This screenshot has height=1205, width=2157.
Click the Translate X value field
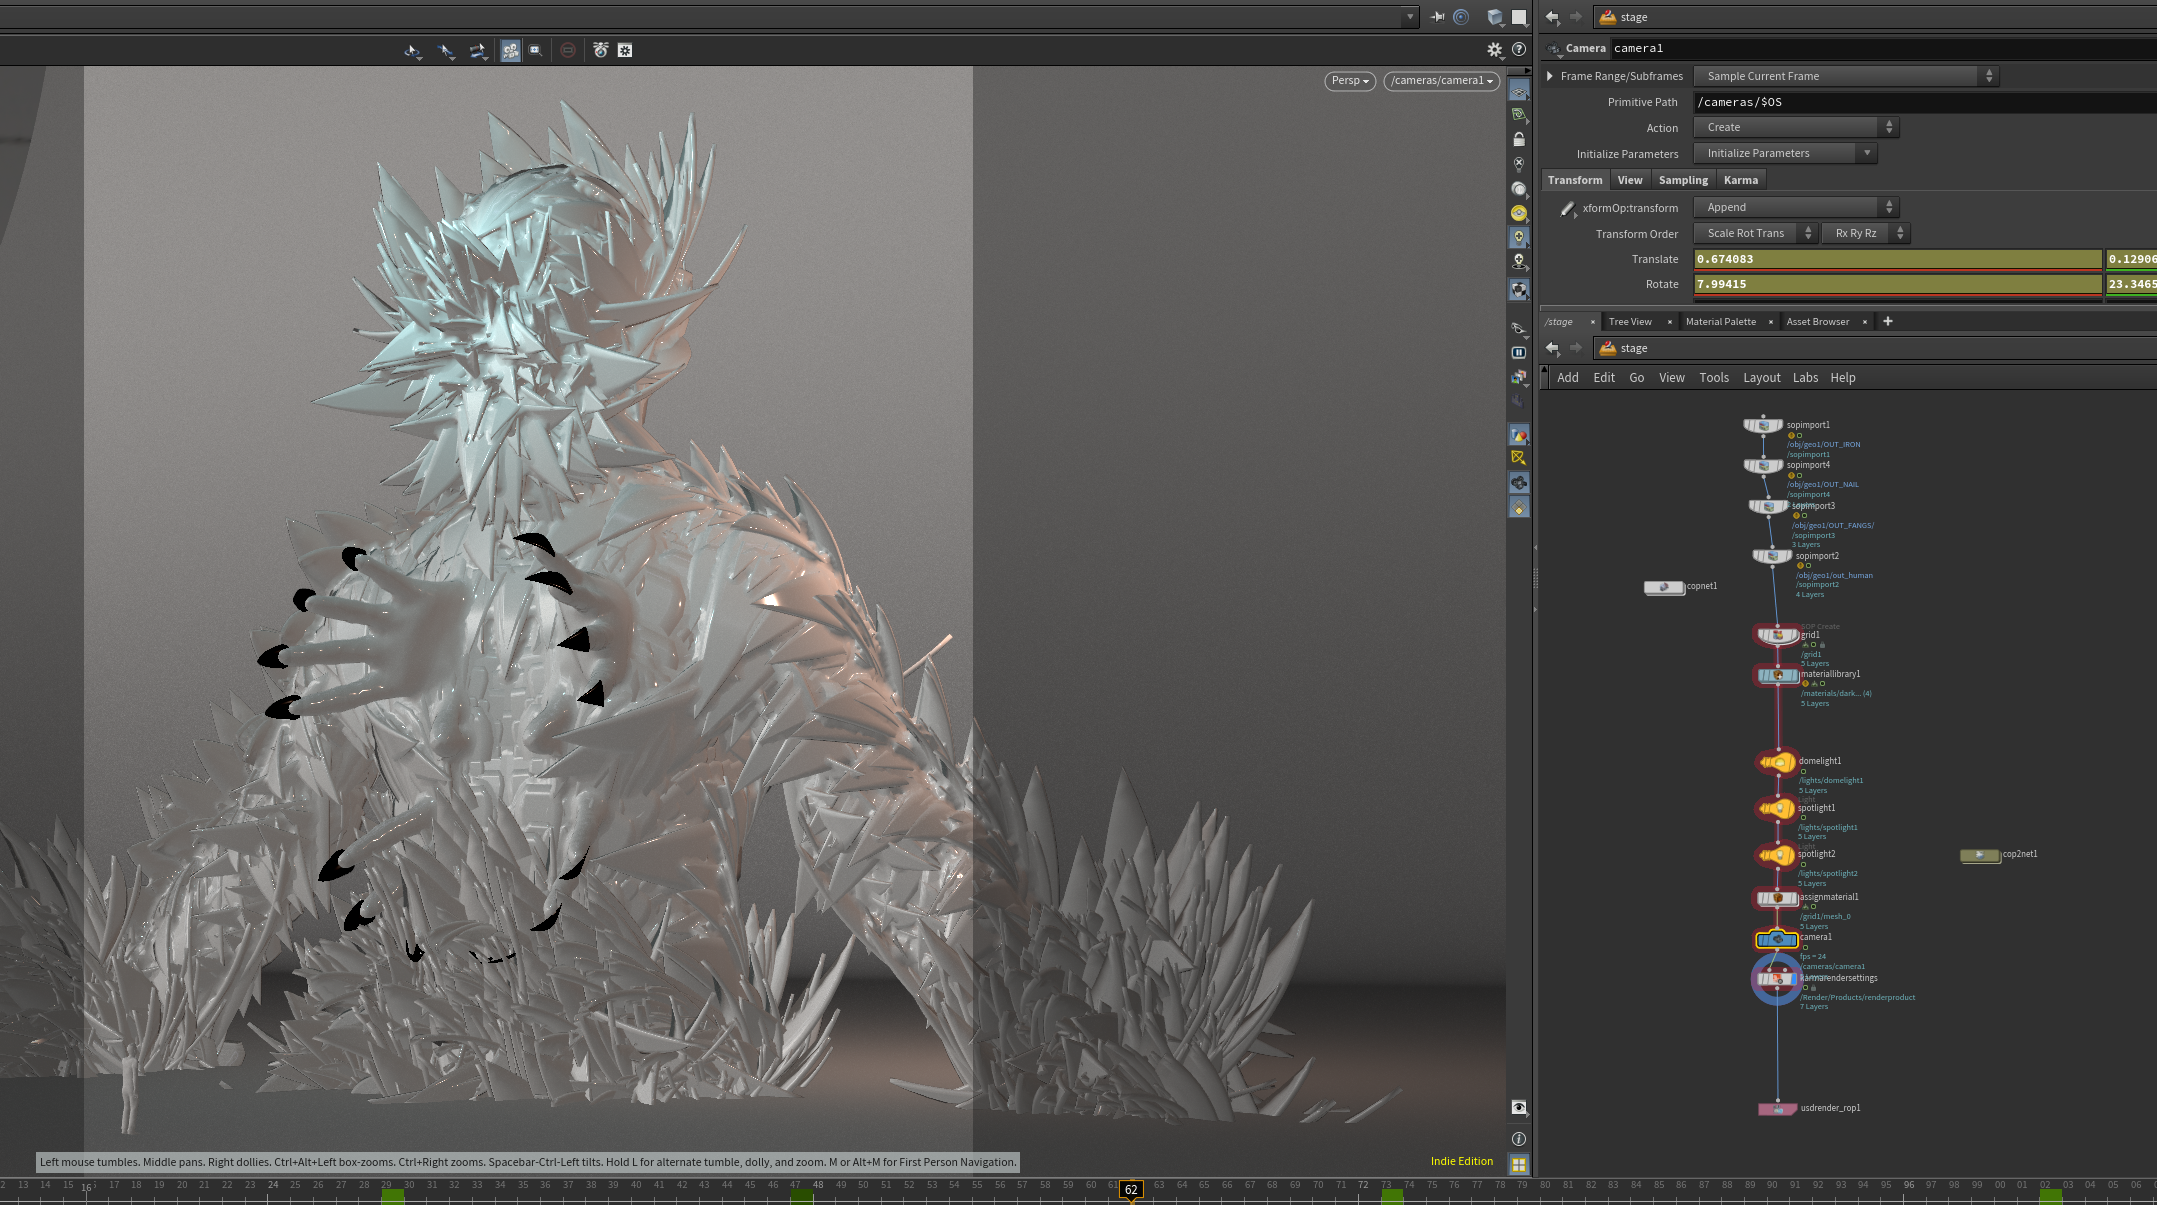tap(1898, 259)
